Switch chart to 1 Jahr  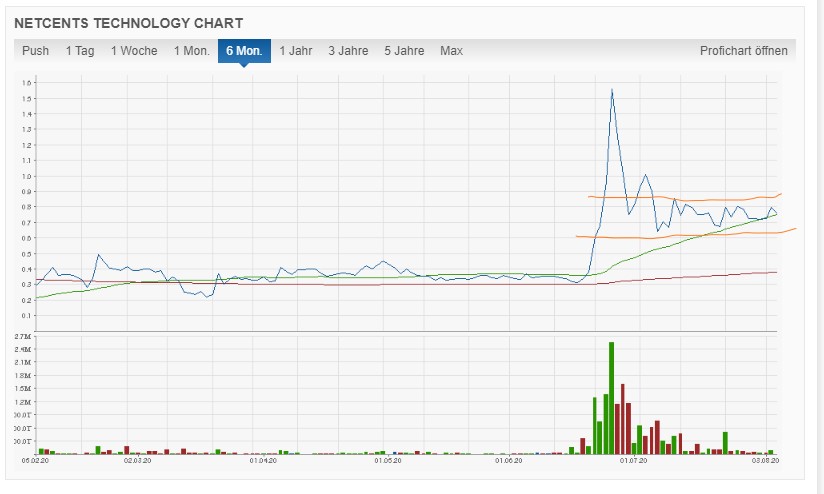295,51
